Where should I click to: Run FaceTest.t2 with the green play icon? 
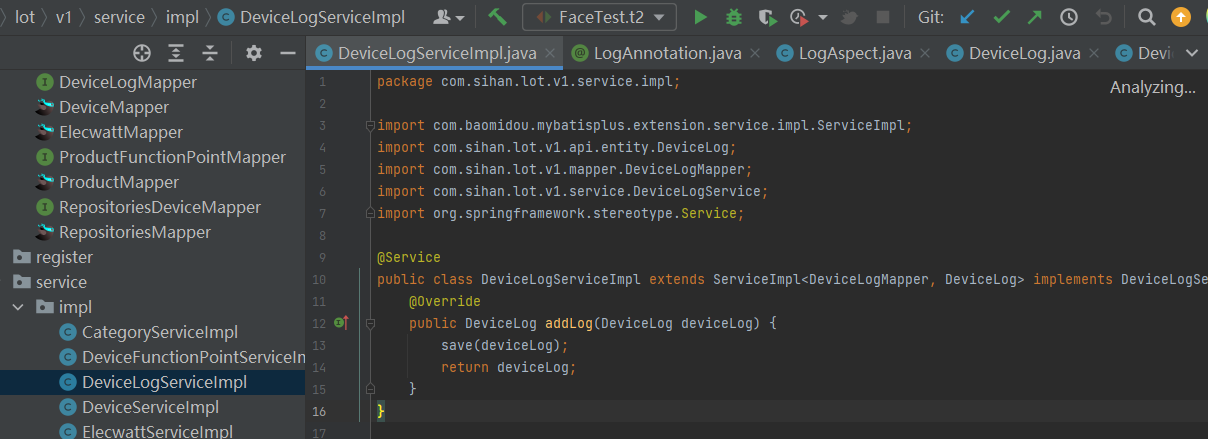tap(700, 17)
